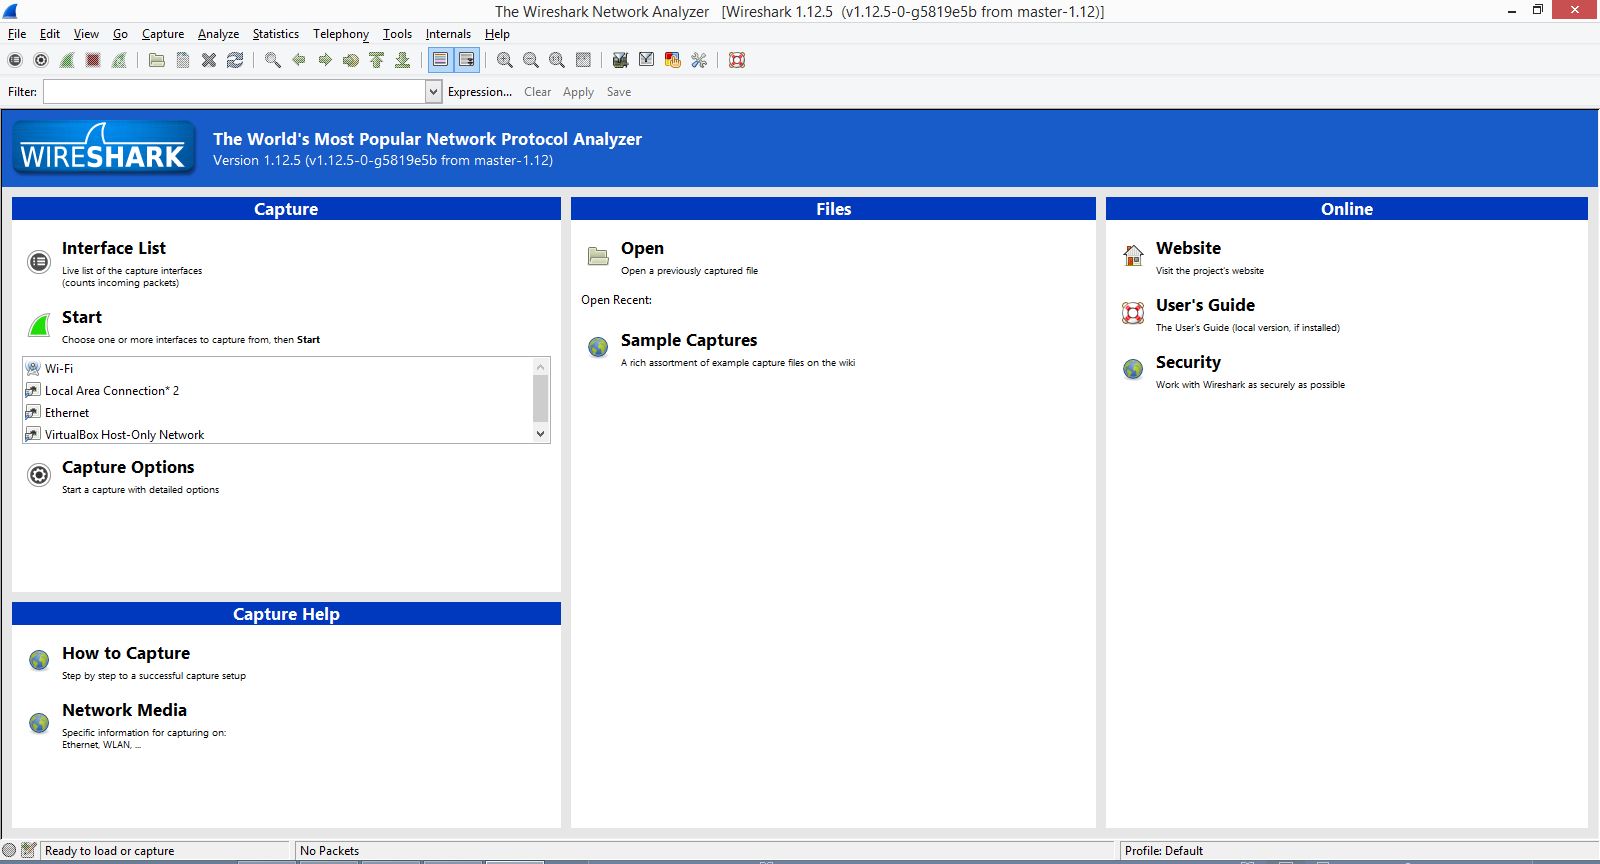Open capture options from the toolbar
Image resolution: width=1600 pixels, height=864 pixels.
click(41, 60)
